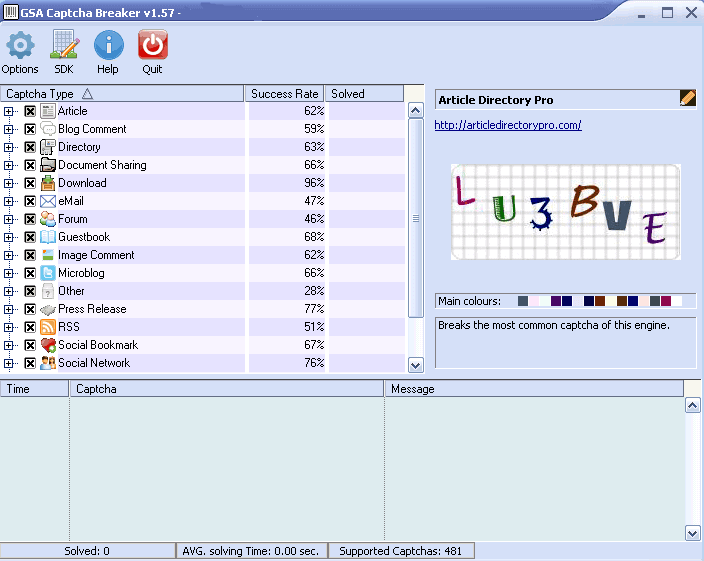
Task: Expand the Social Bookmark tree node
Action: (9, 345)
